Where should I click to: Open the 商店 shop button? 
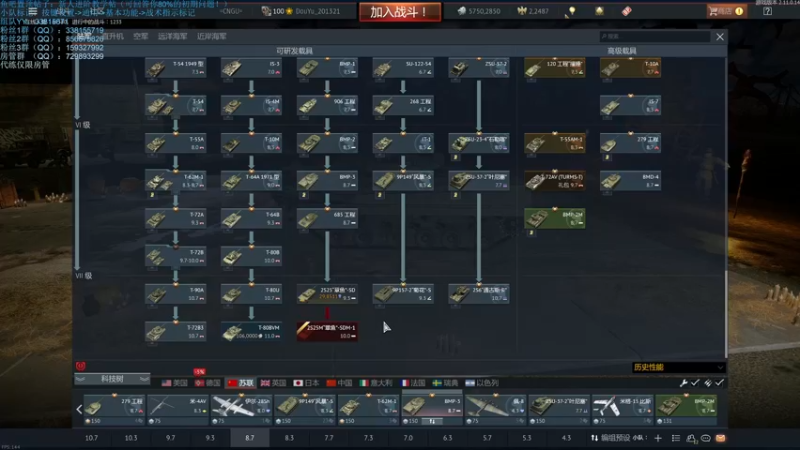coord(726,11)
